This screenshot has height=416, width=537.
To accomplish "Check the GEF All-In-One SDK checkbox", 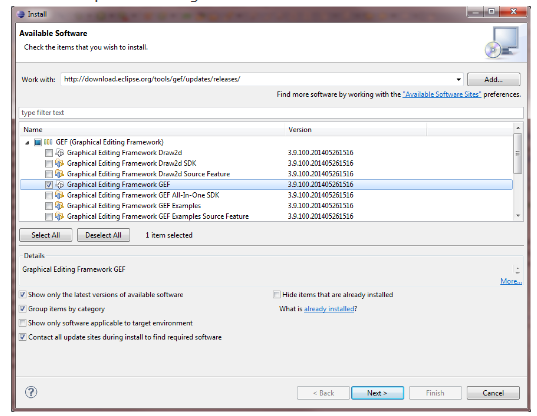I will [49, 196].
